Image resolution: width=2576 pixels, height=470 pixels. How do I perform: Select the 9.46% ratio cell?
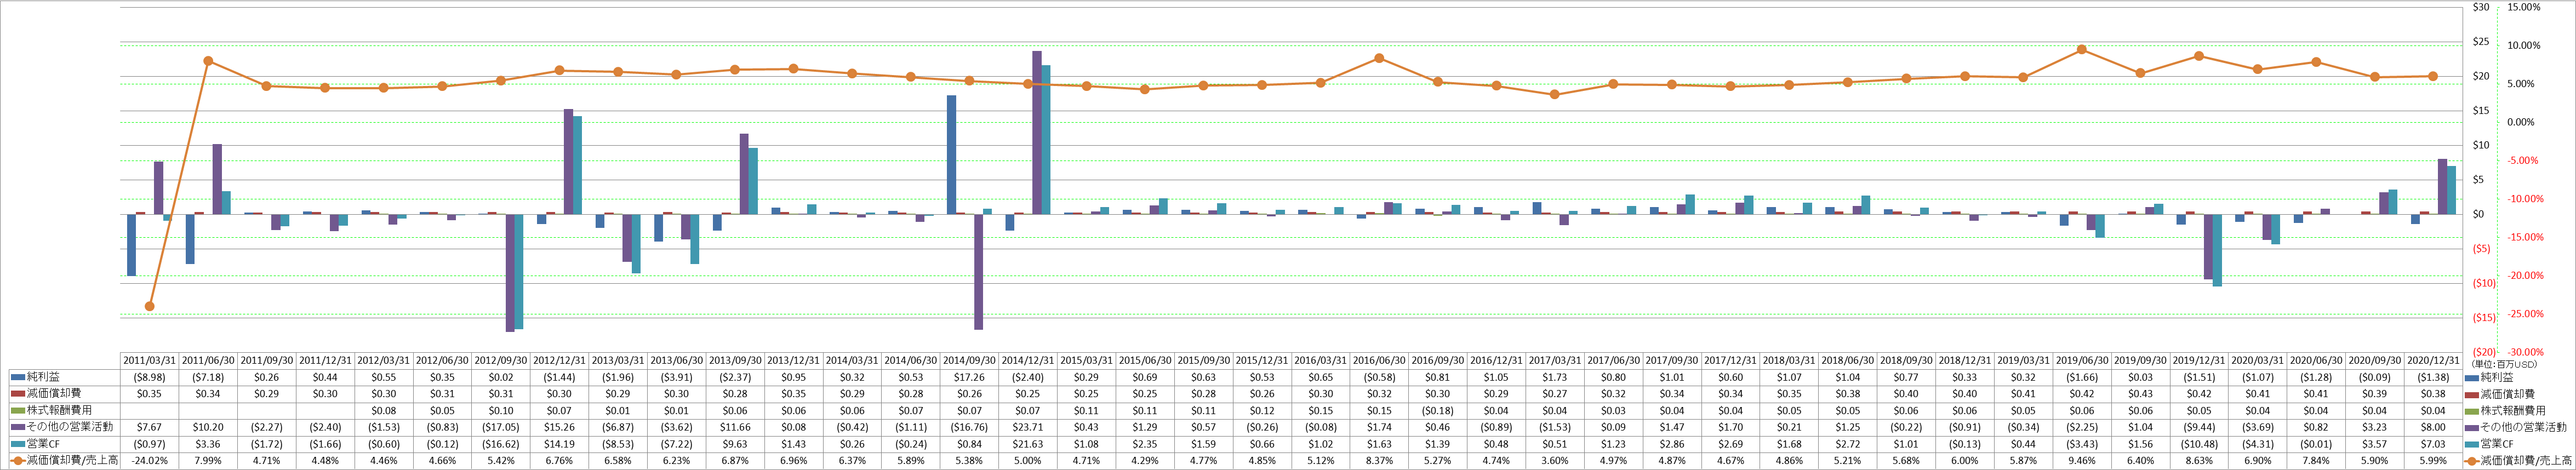2082,461
